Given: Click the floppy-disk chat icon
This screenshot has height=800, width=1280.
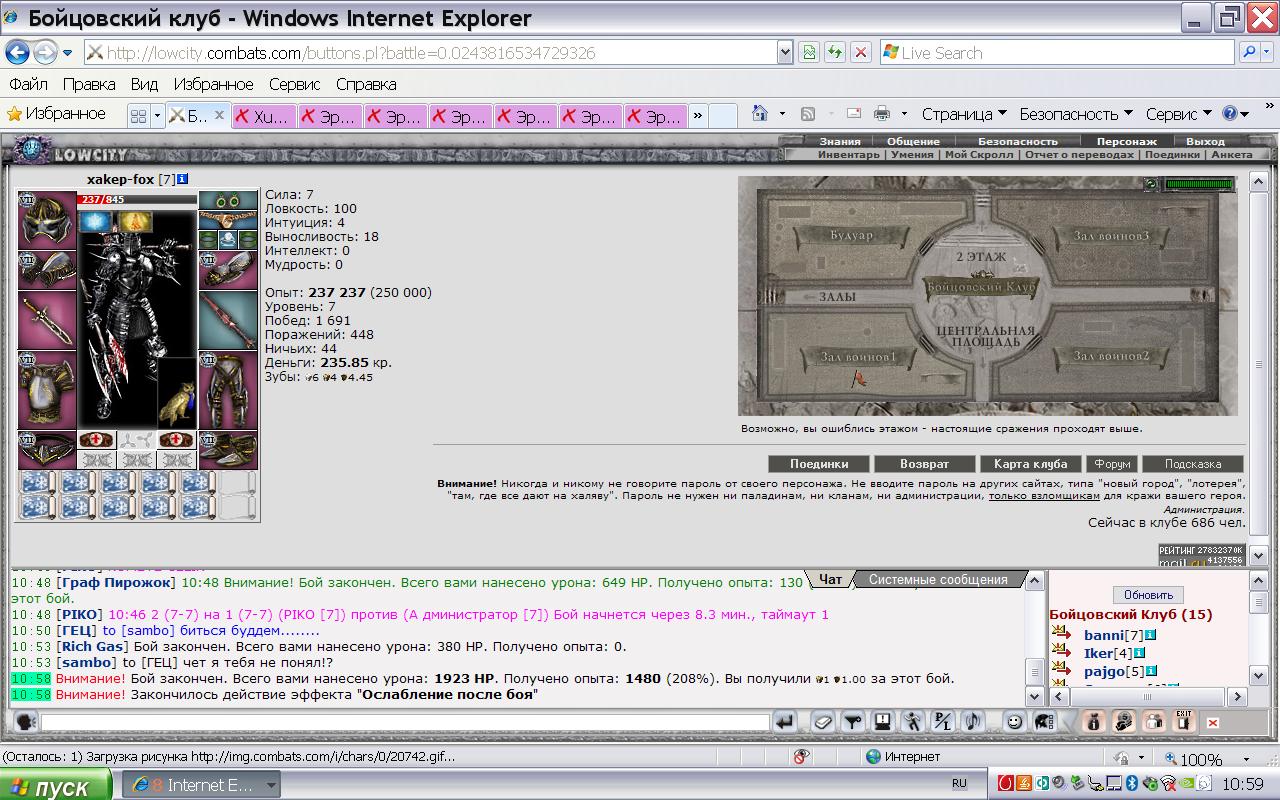Looking at the screenshot, I should point(882,721).
